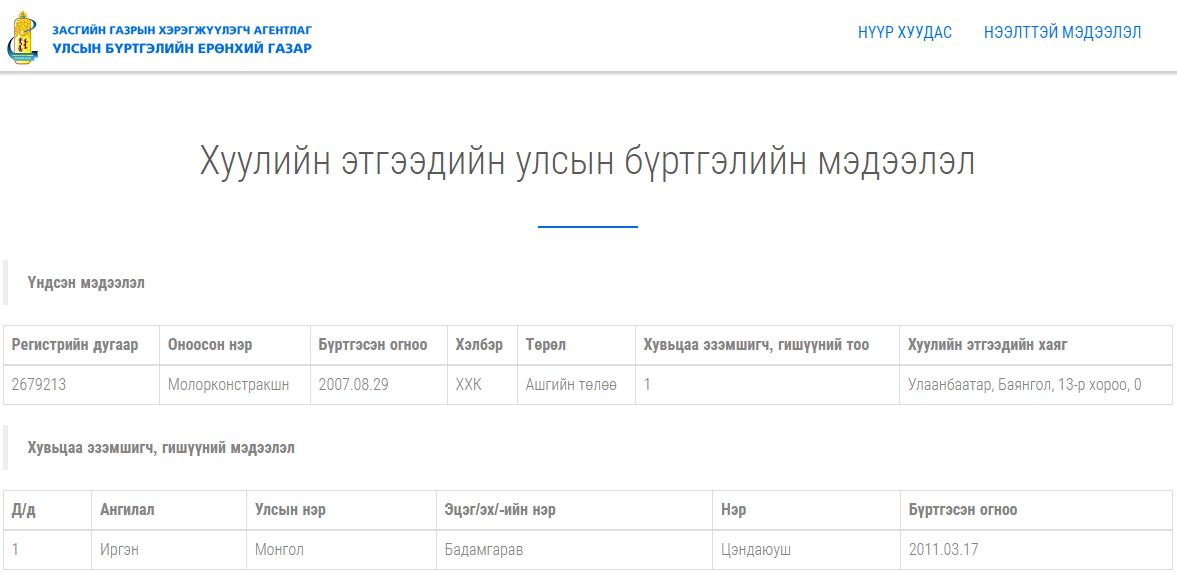Screen dimensions: 1177x573
Task: Click the ЗАСГИЙН ГАЗРЫН ХЭРЭГЖҮҮЛЭГЧ АГЕНТЛАГ text
Action: pyautogui.click(x=182, y=30)
